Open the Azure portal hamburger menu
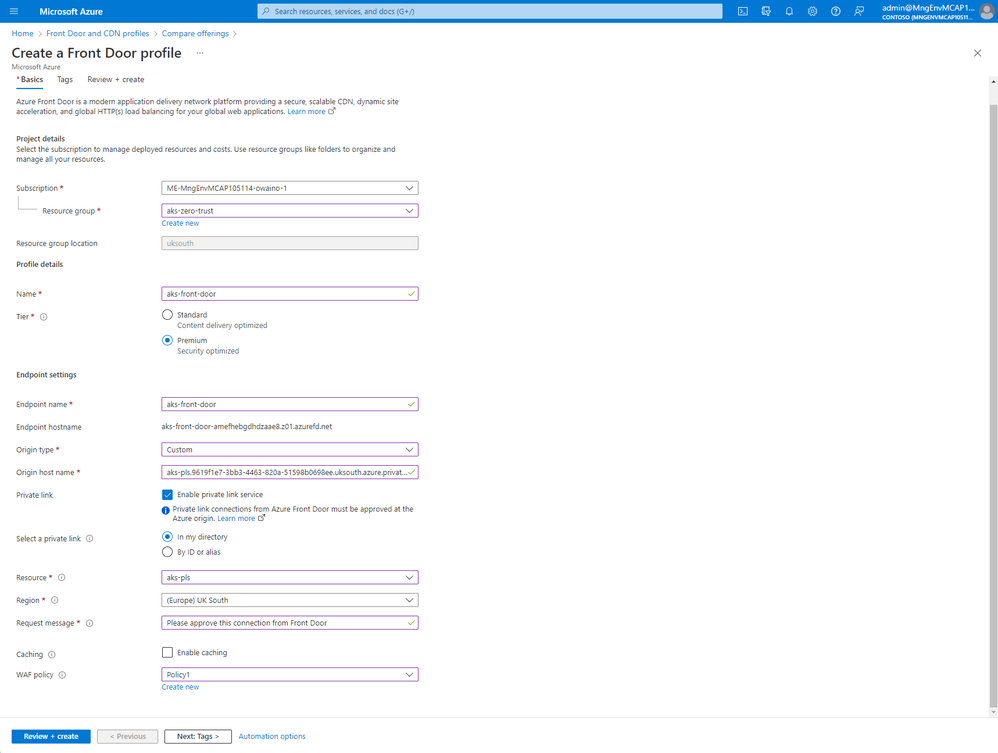Viewport: 998px width, 753px height. 14,11
